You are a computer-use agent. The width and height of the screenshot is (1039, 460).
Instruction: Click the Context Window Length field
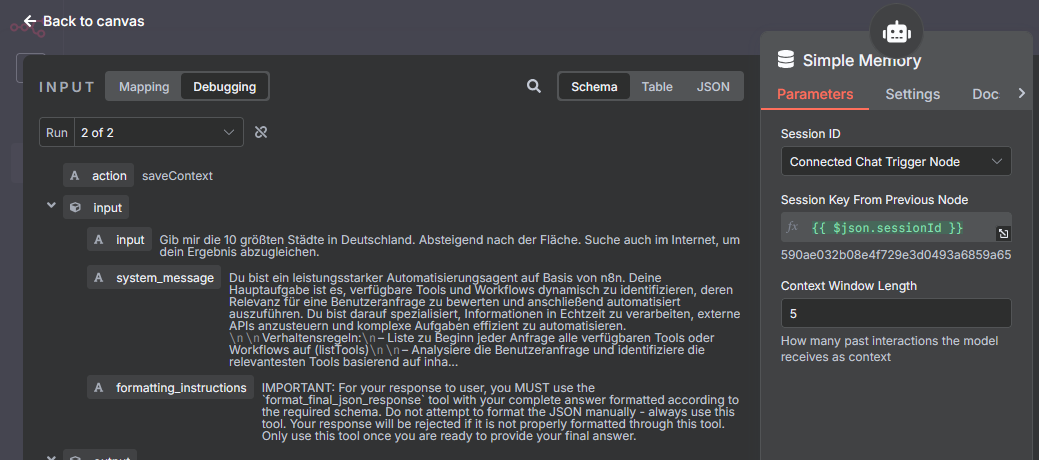click(x=895, y=313)
